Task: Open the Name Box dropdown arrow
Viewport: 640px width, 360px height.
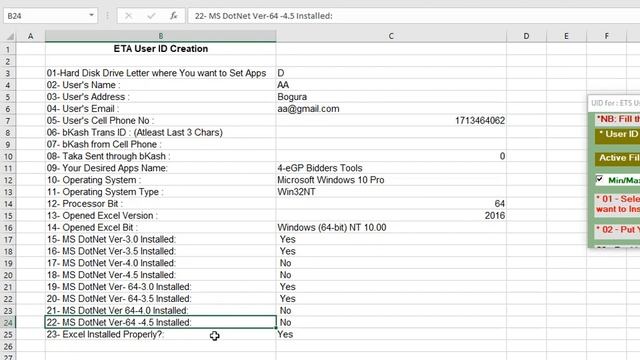Action: [91, 16]
